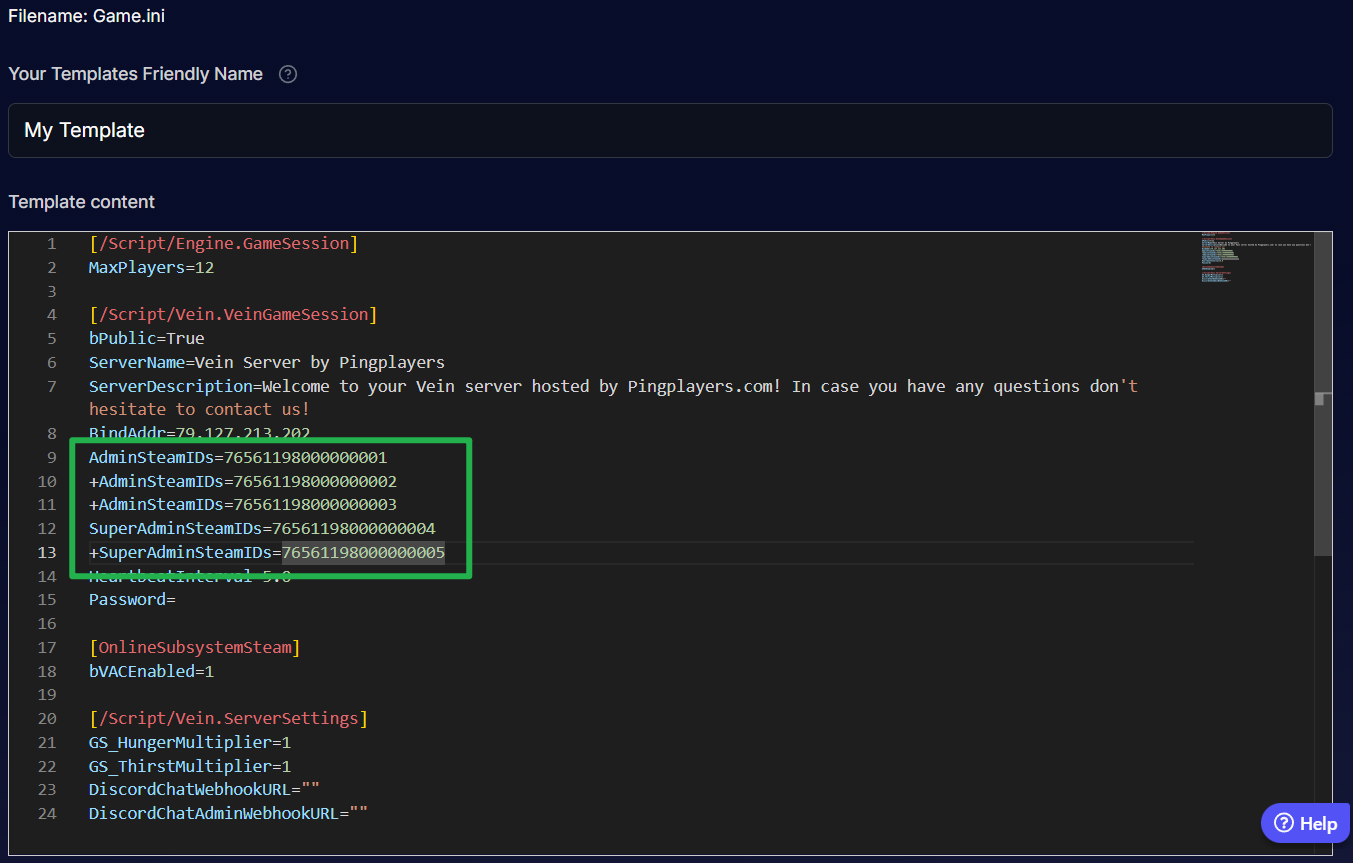
Task: Place cursor on the Password= line
Action: coord(132,600)
